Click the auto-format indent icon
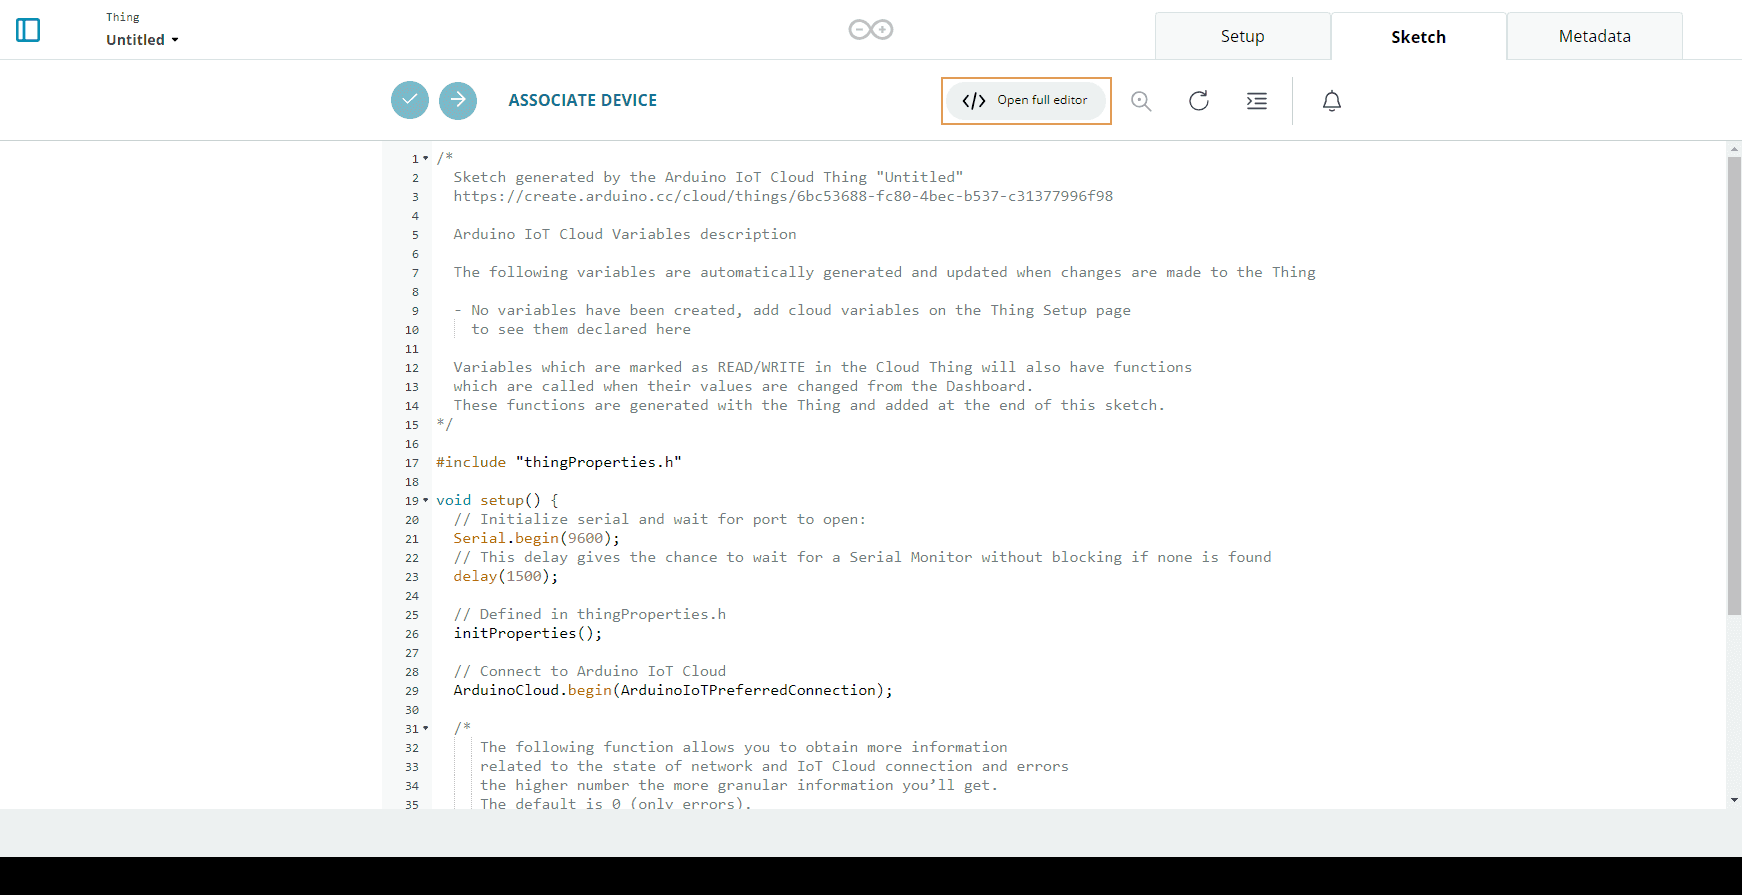Viewport: 1742px width, 895px height. [1257, 101]
